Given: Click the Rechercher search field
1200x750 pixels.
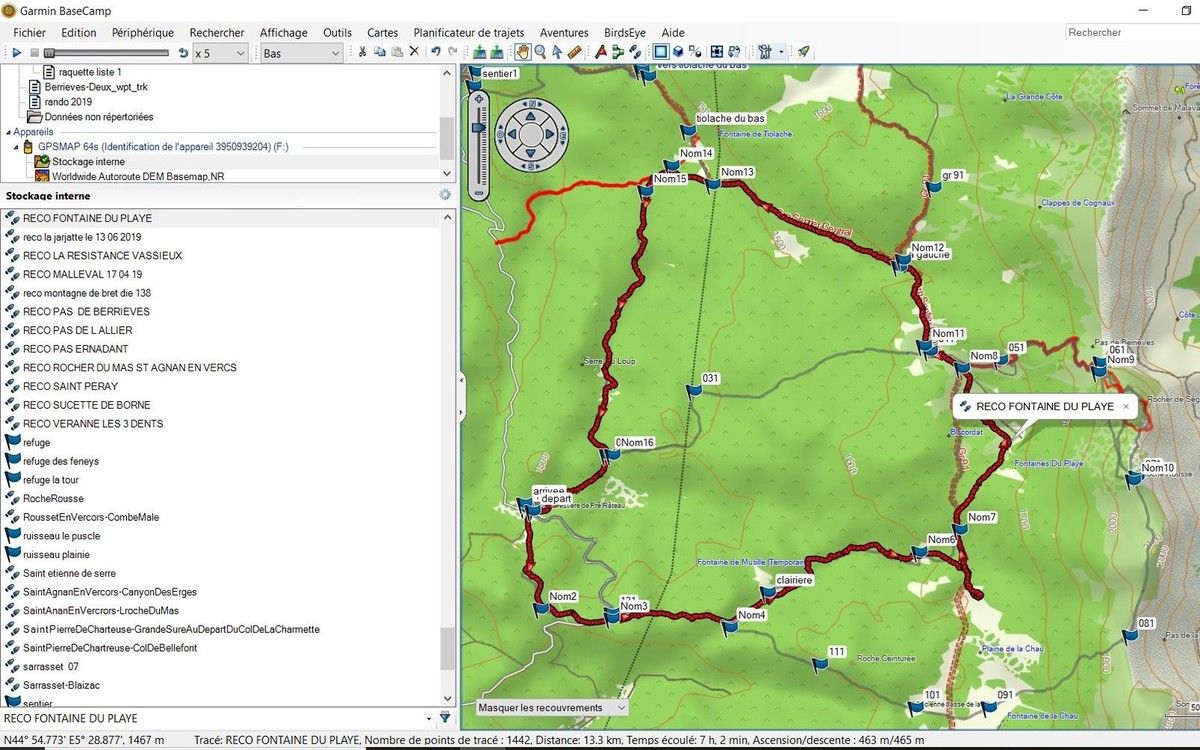Looking at the screenshot, I should point(1131,33).
